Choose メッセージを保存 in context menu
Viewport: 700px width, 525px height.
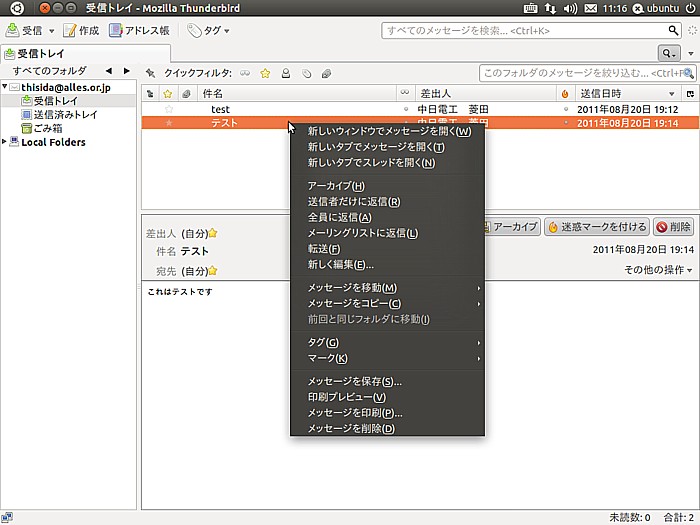click(388, 381)
